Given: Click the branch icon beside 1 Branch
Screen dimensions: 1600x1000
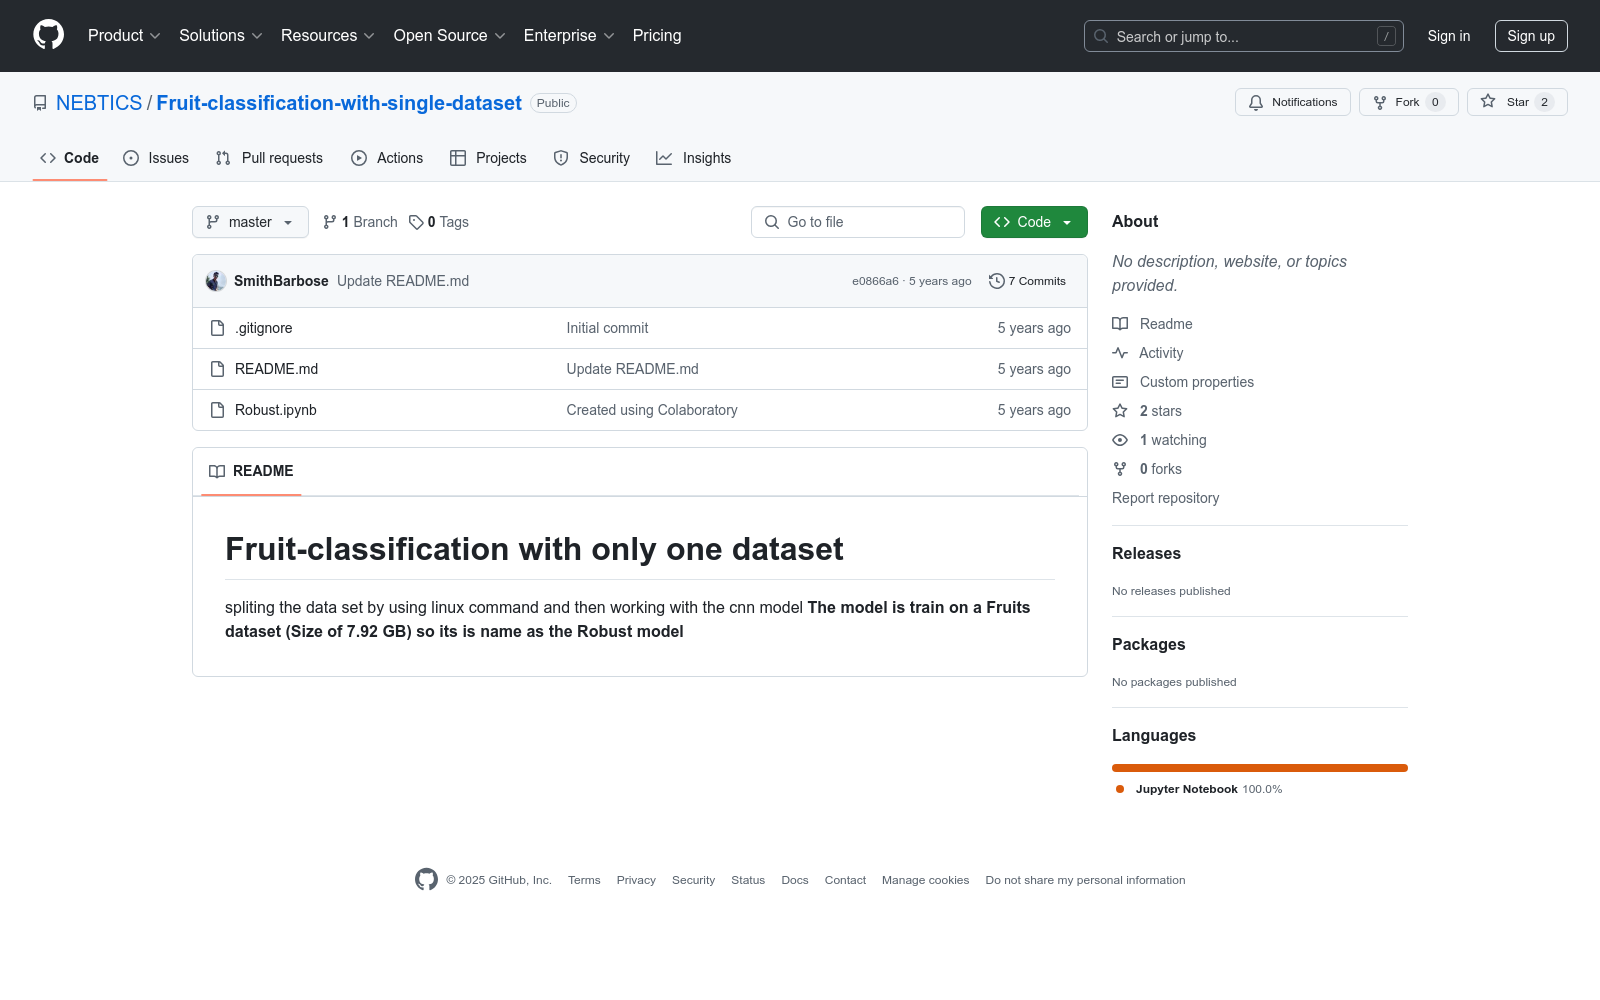Looking at the screenshot, I should pyautogui.click(x=330, y=222).
